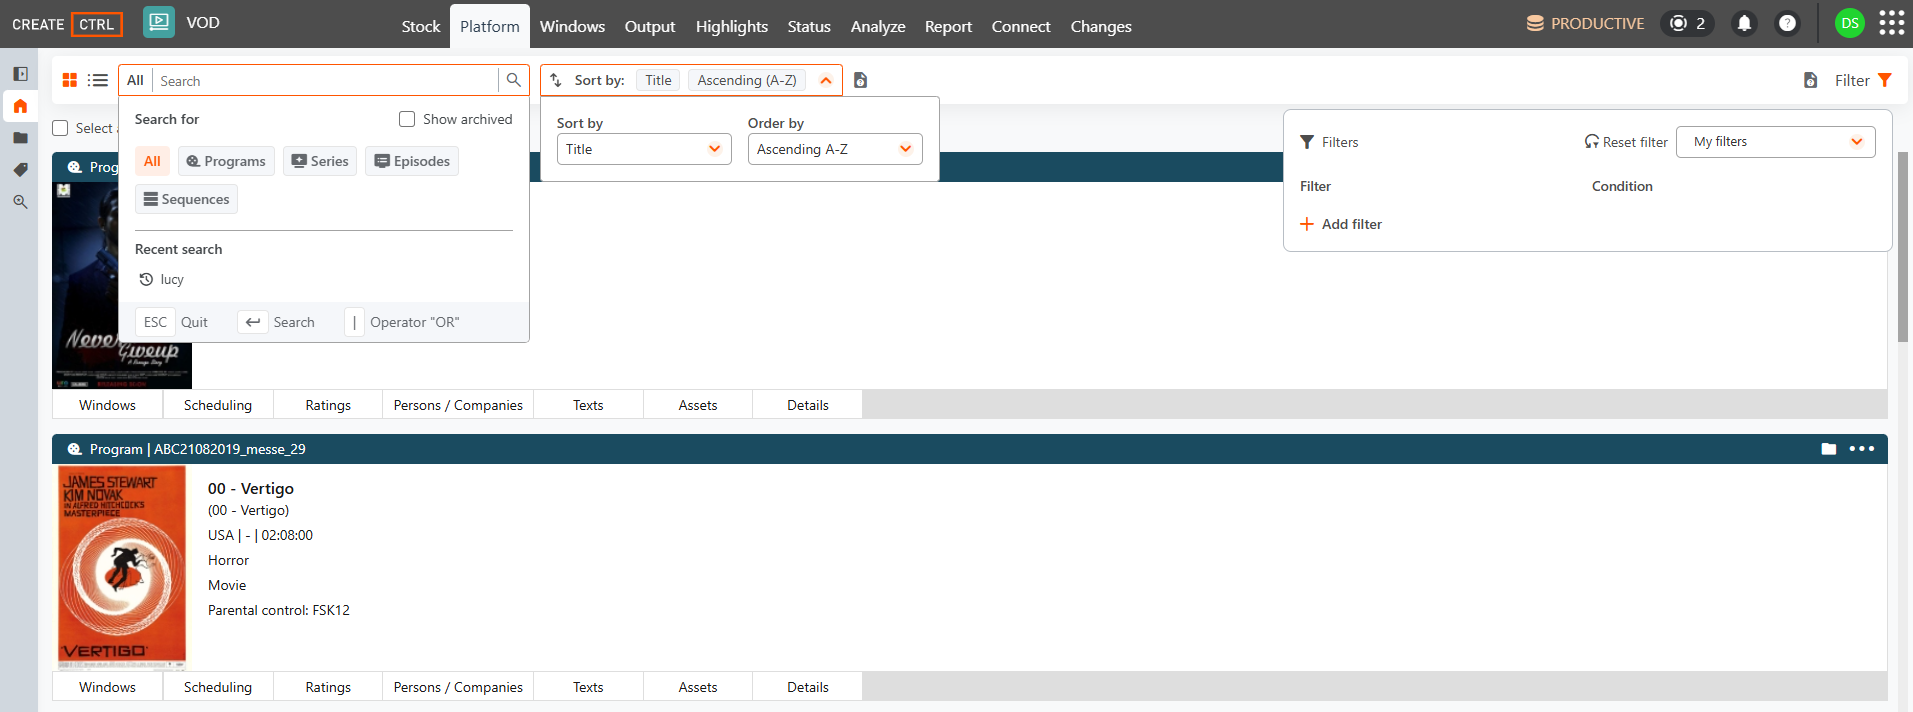
Task: Open the help question mark icon
Action: [x=1787, y=23]
